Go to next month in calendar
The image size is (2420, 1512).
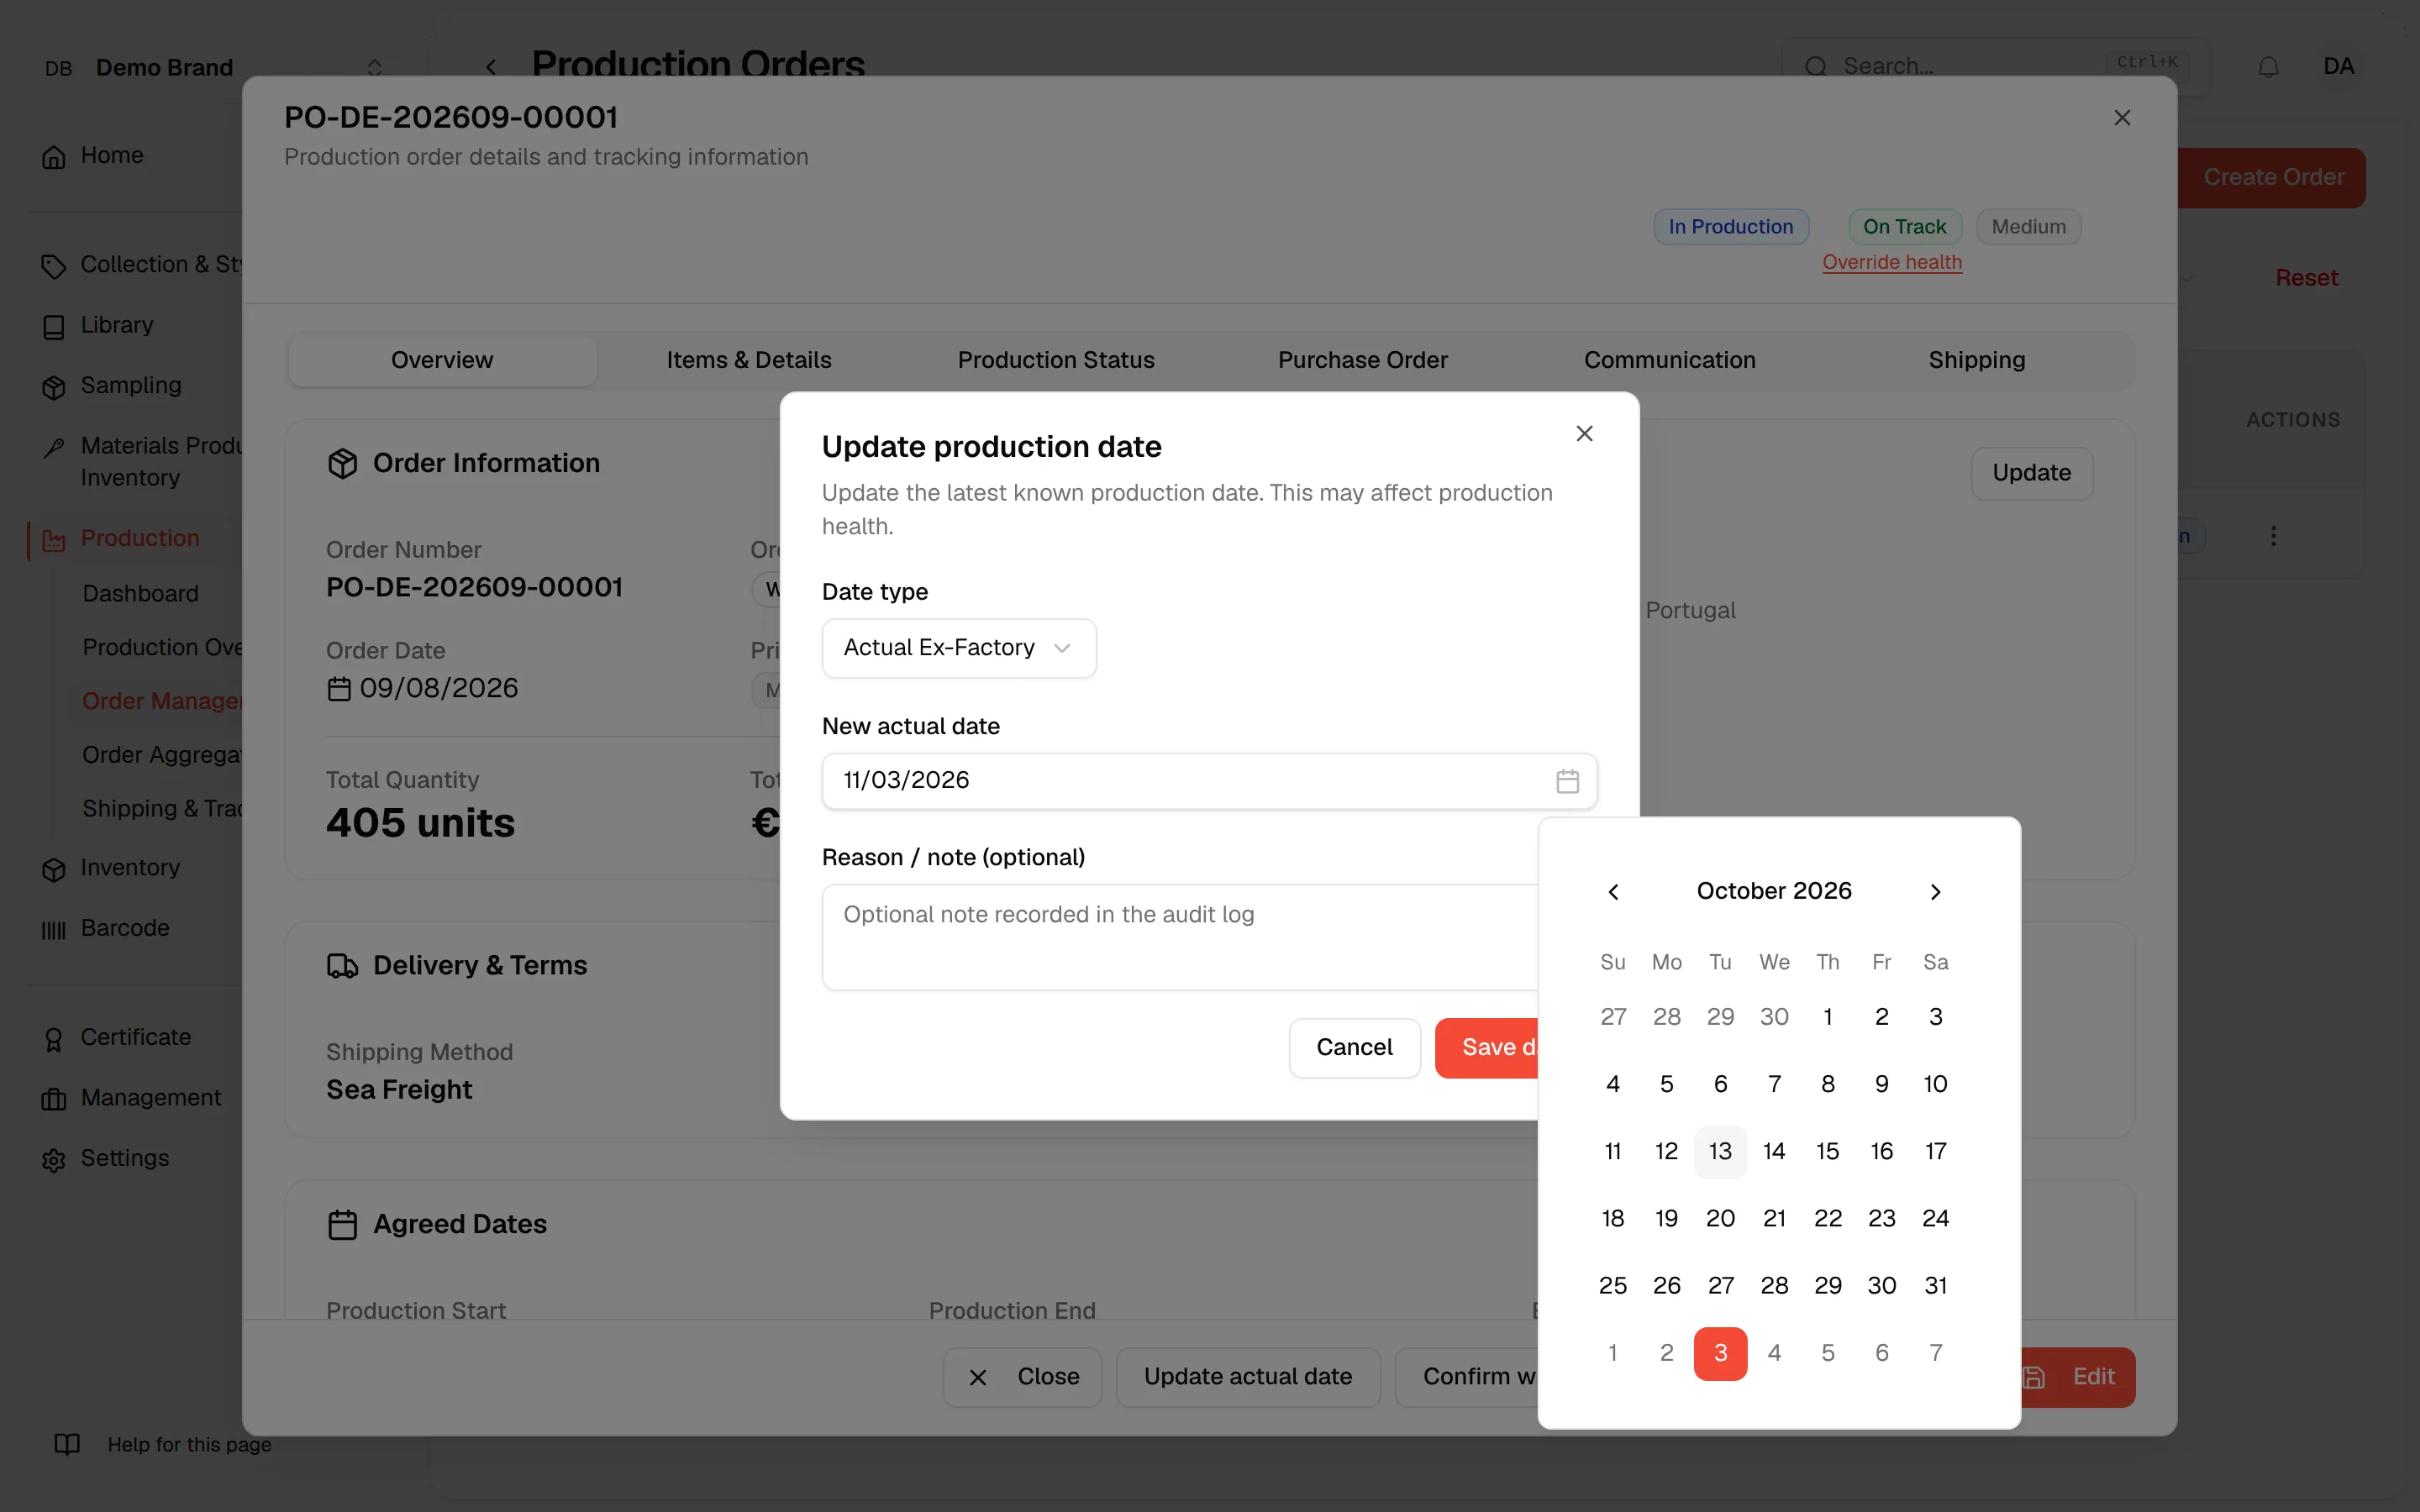[x=1935, y=891]
